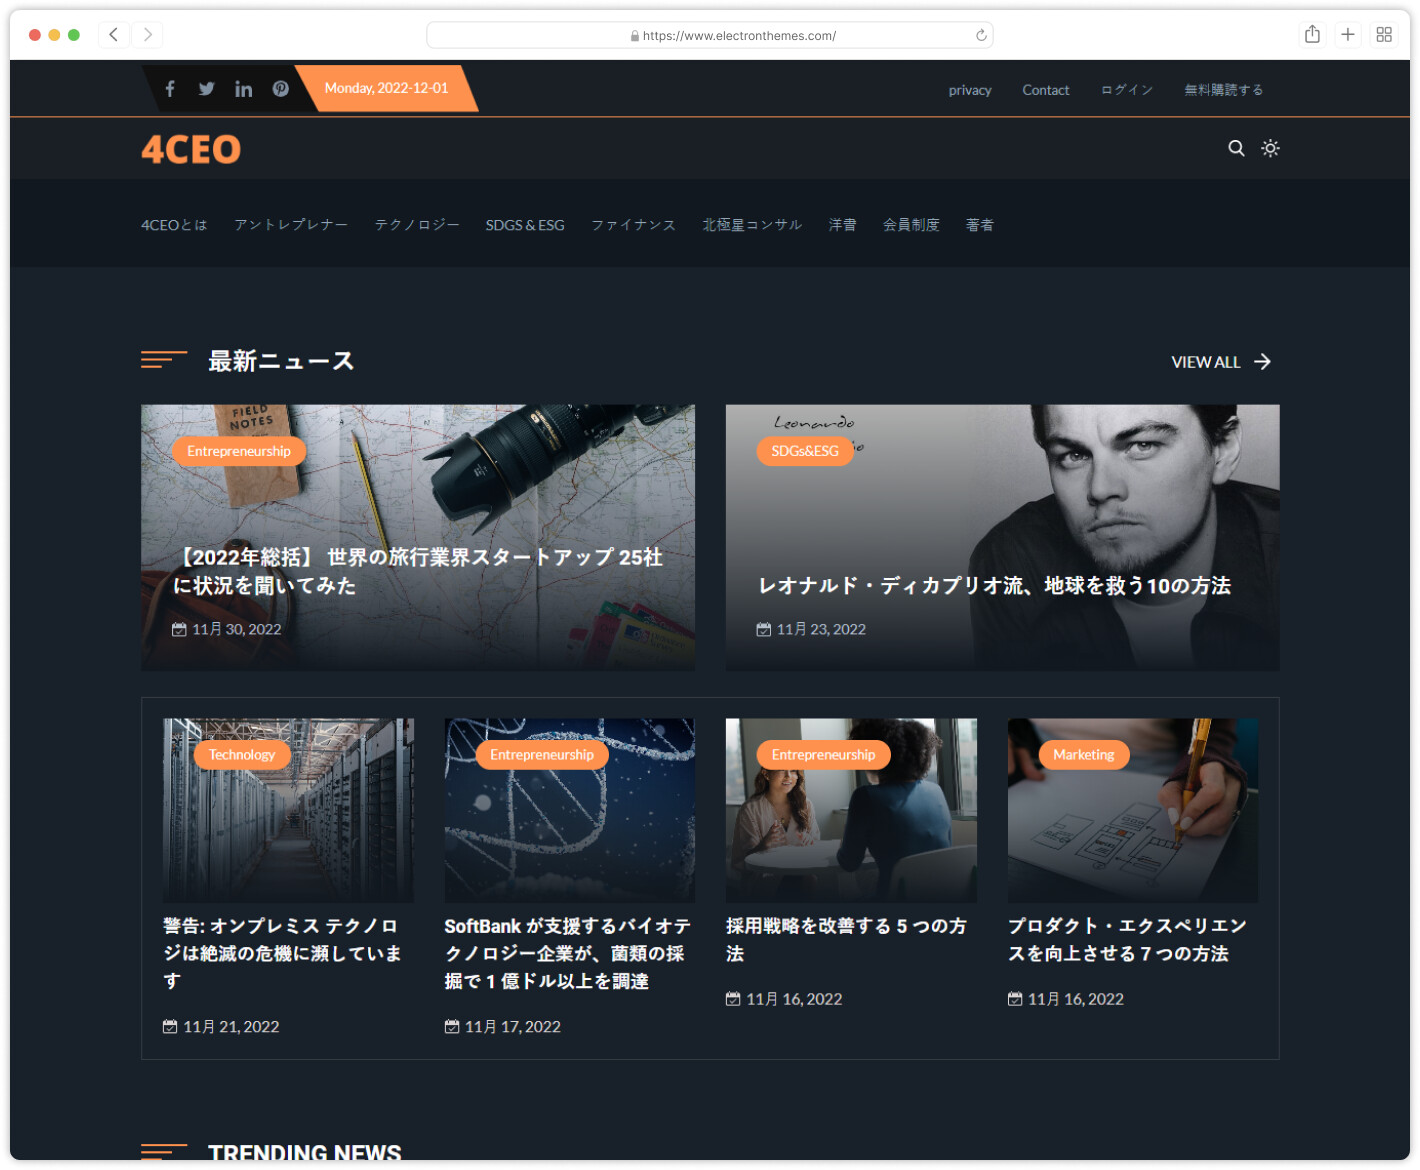Click the SDGs&ESG category tag
Viewport: 1420px width, 1170px height.
805,451
